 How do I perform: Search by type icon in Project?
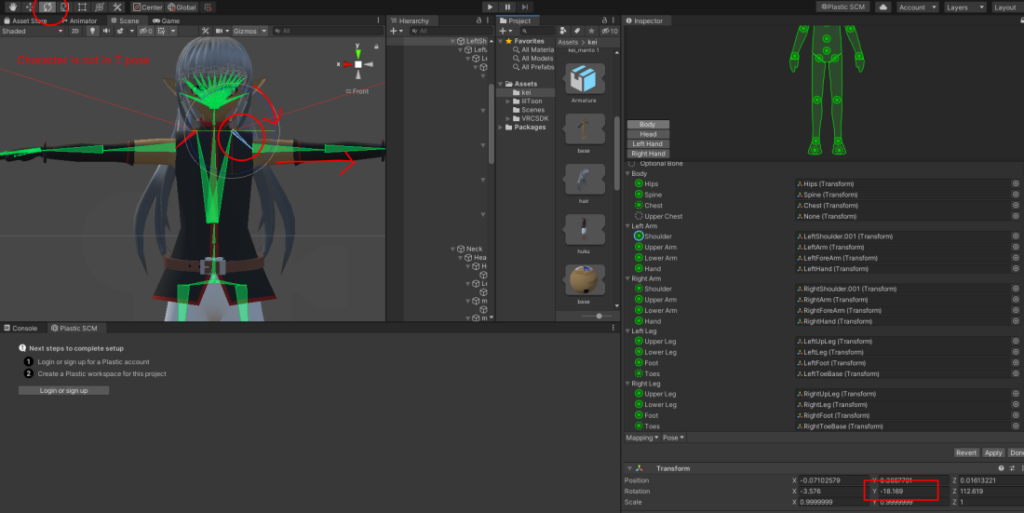[x=564, y=31]
